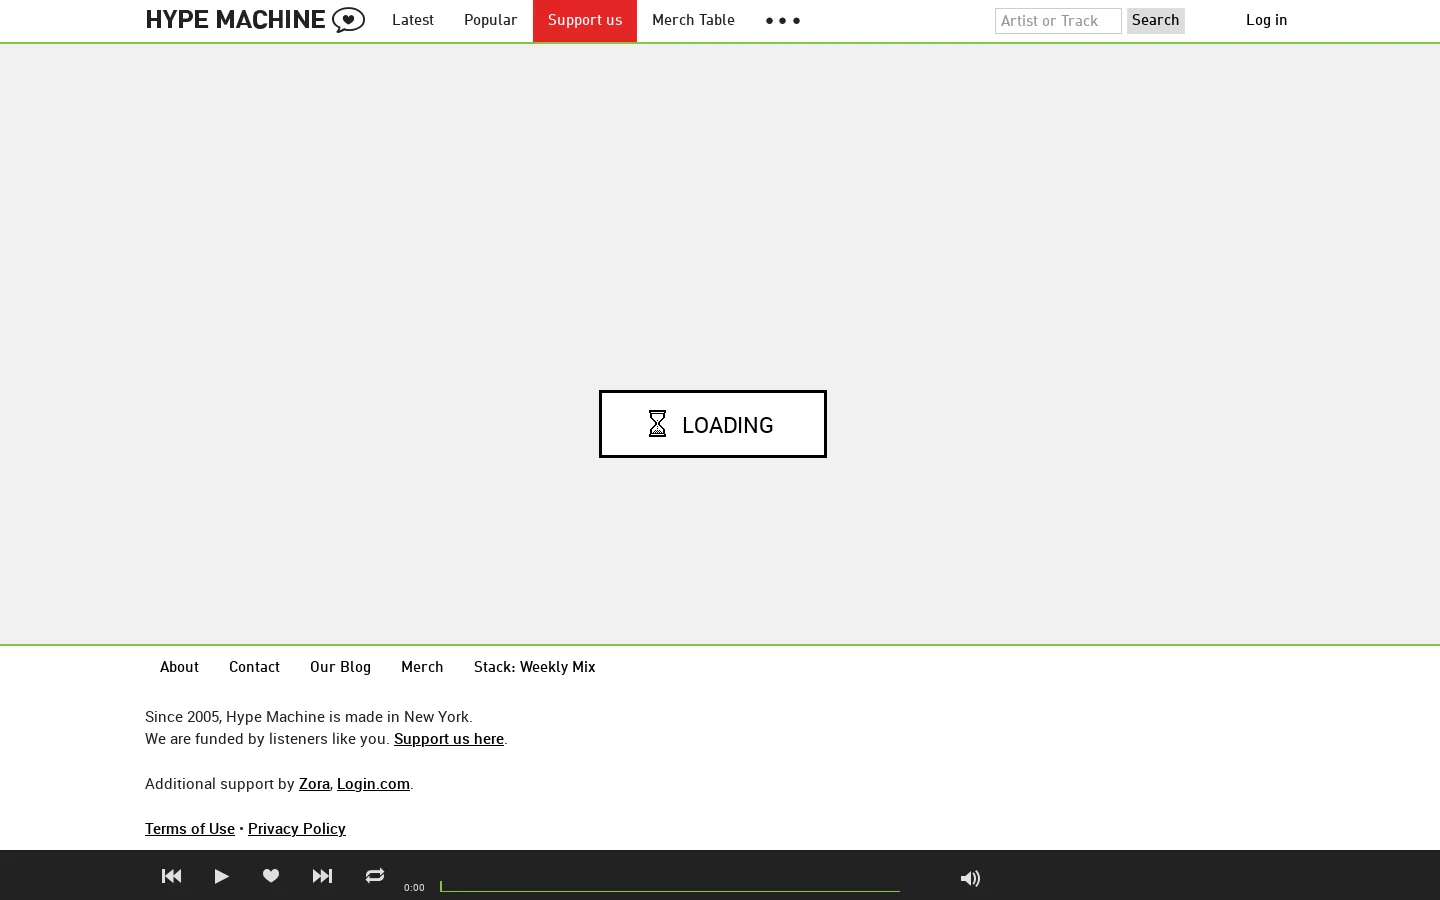This screenshot has width=1440, height=900.
Task: Open the Privacy Policy link
Action: (x=297, y=829)
